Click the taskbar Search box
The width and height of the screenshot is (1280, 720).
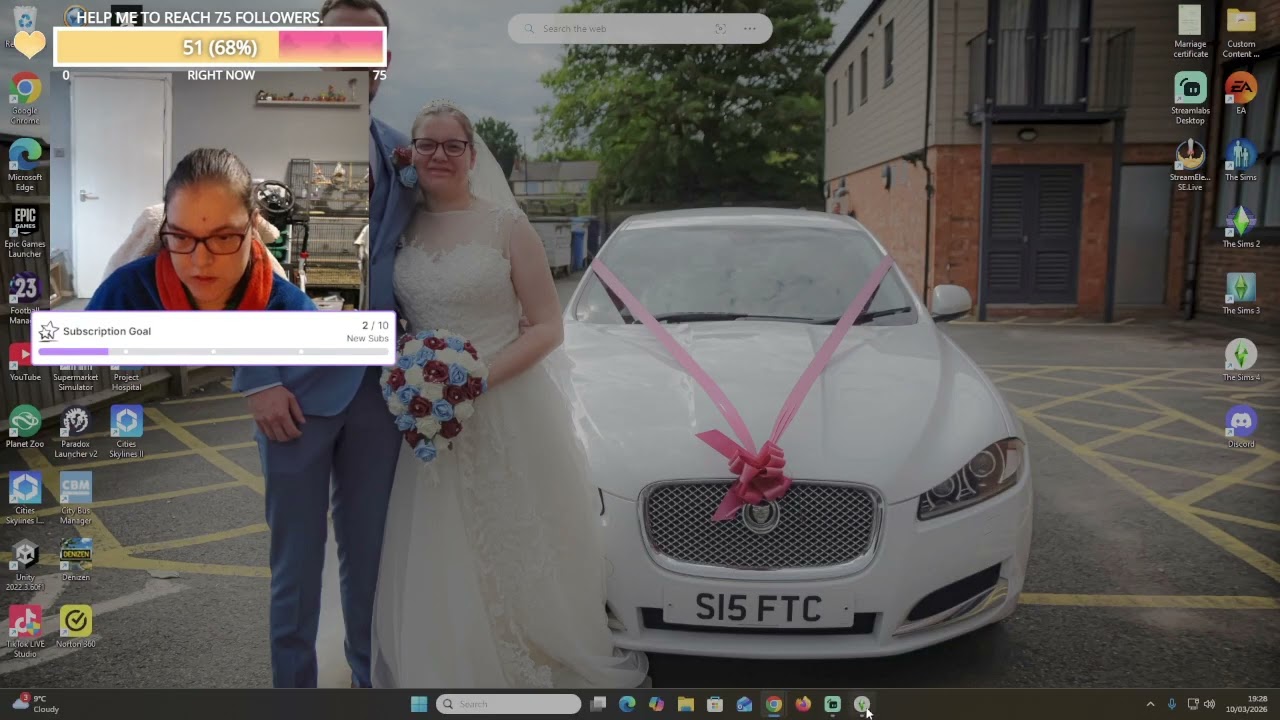(x=509, y=704)
